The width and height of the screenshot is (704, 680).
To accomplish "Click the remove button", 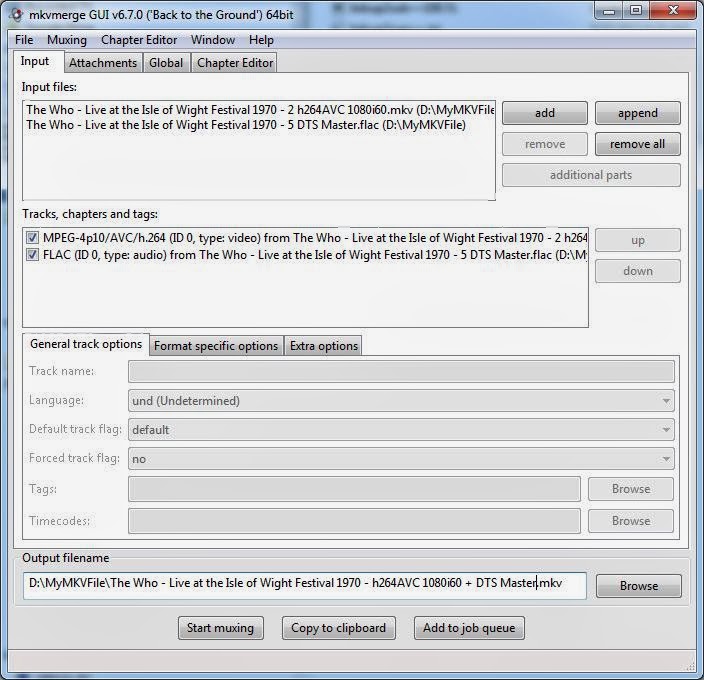I will coord(545,144).
